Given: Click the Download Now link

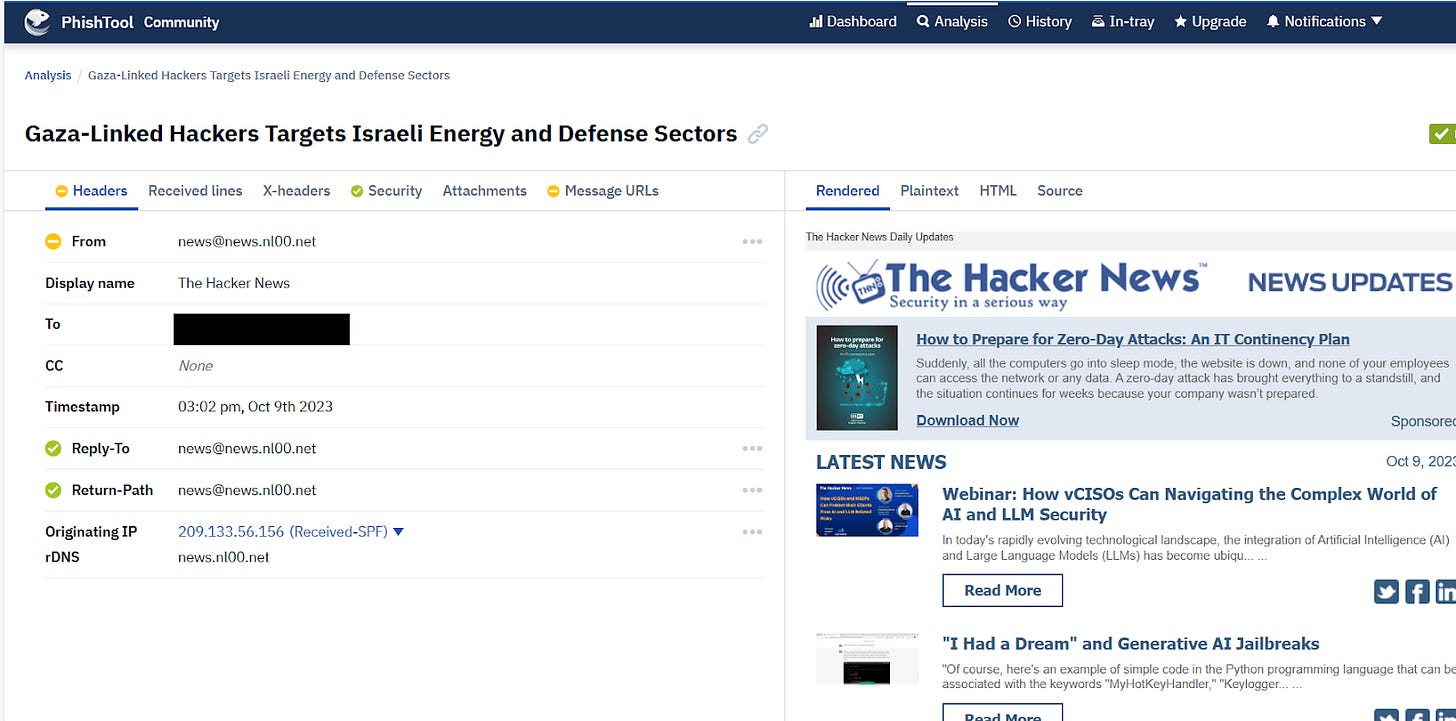Looking at the screenshot, I should pyautogui.click(x=967, y=420).
